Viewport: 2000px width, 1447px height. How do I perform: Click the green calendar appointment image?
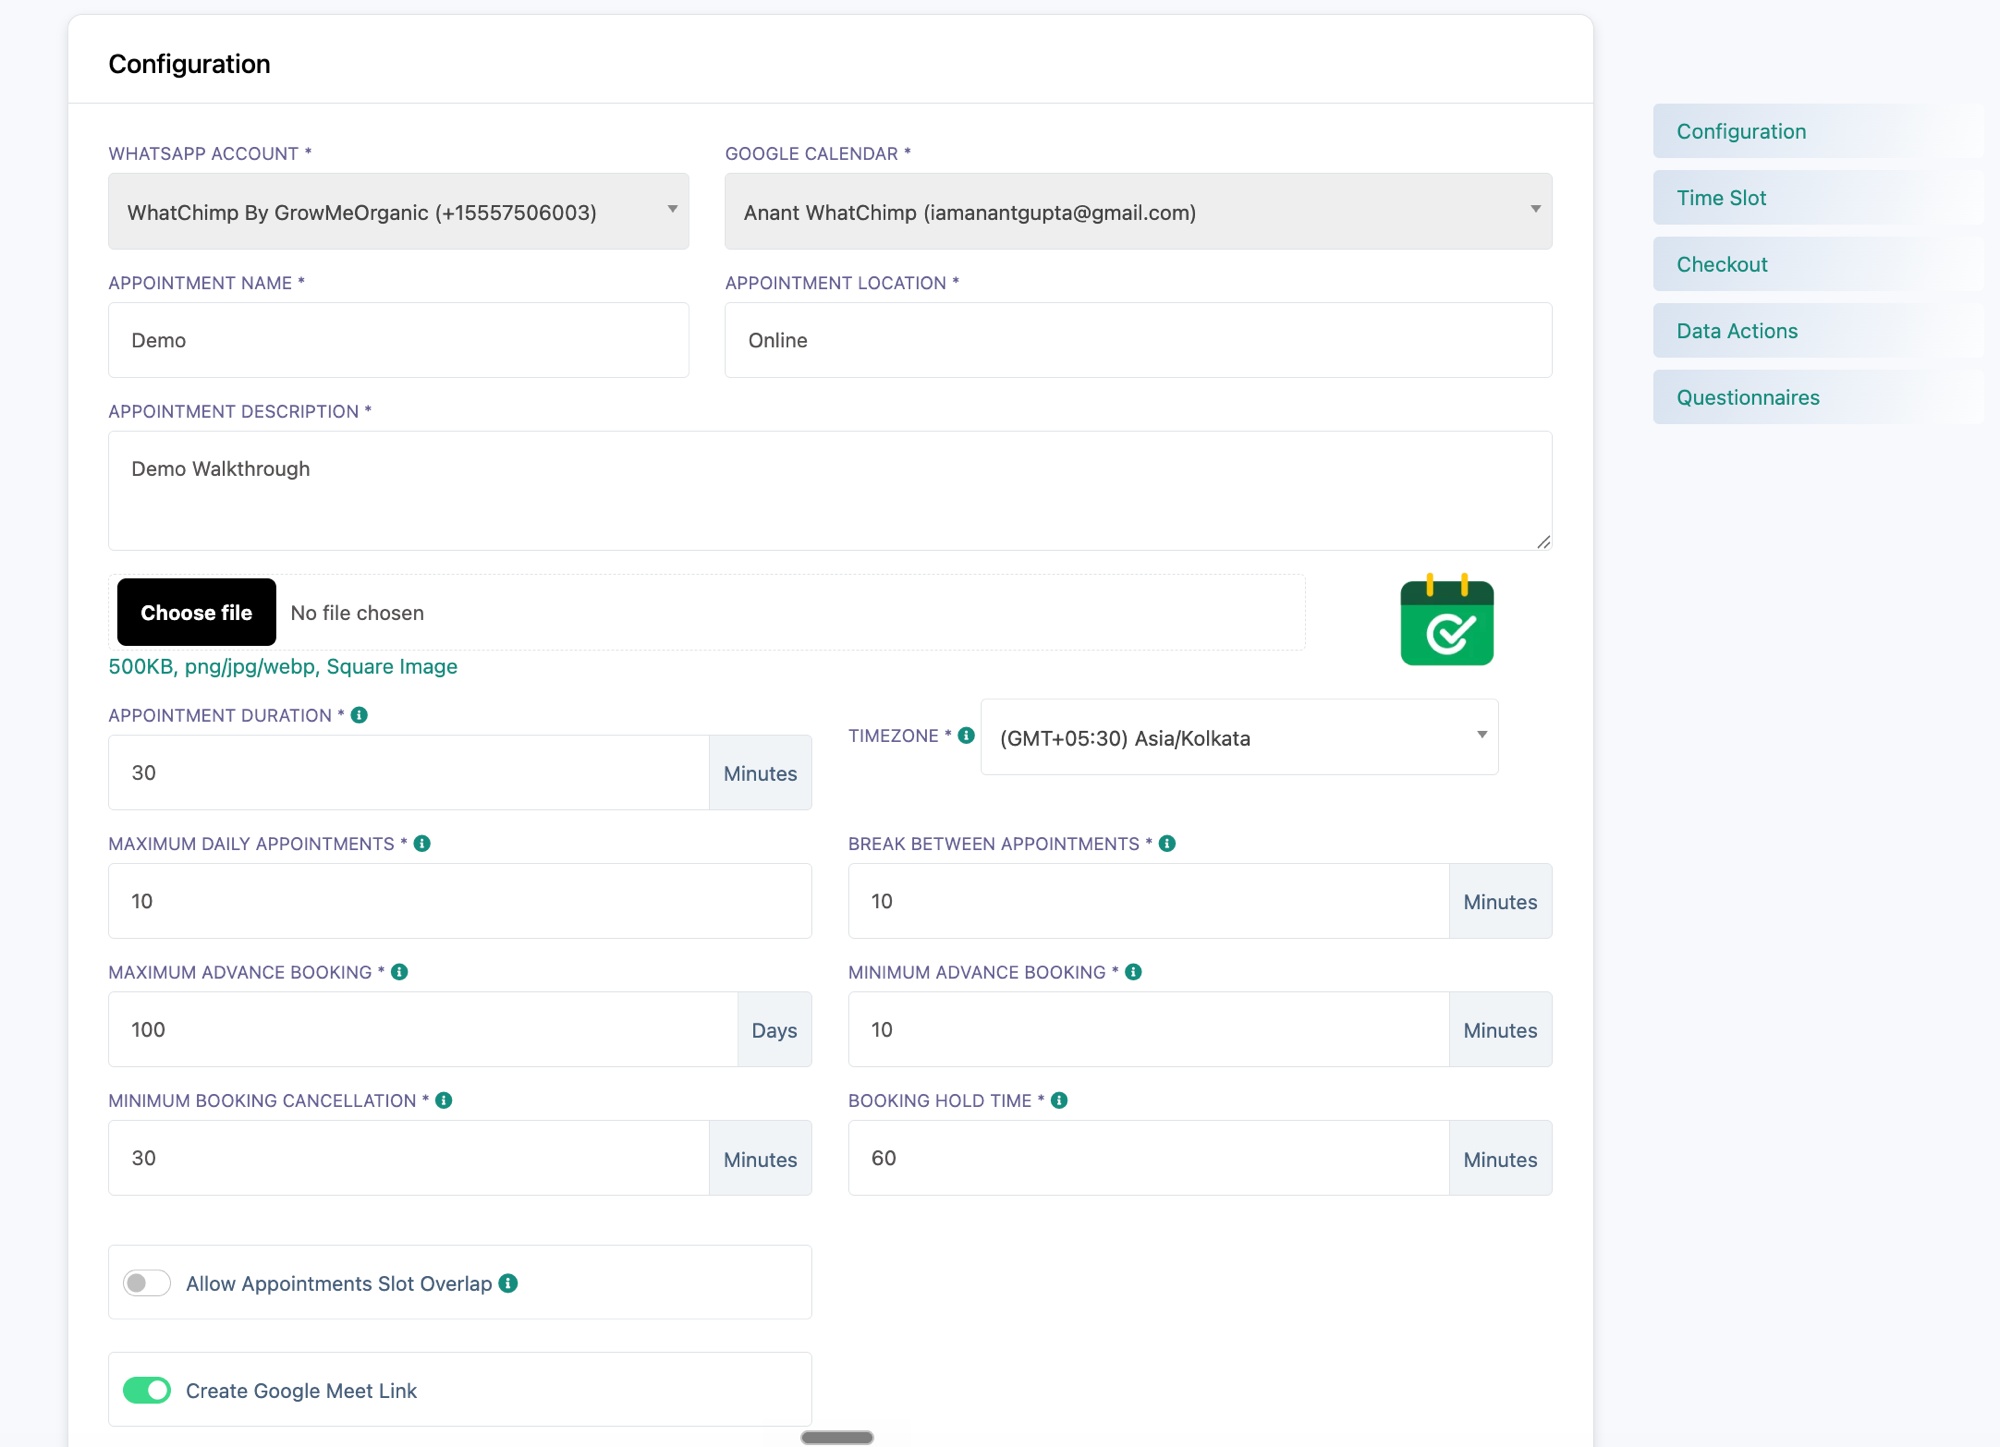click(x=1447, y=620)
